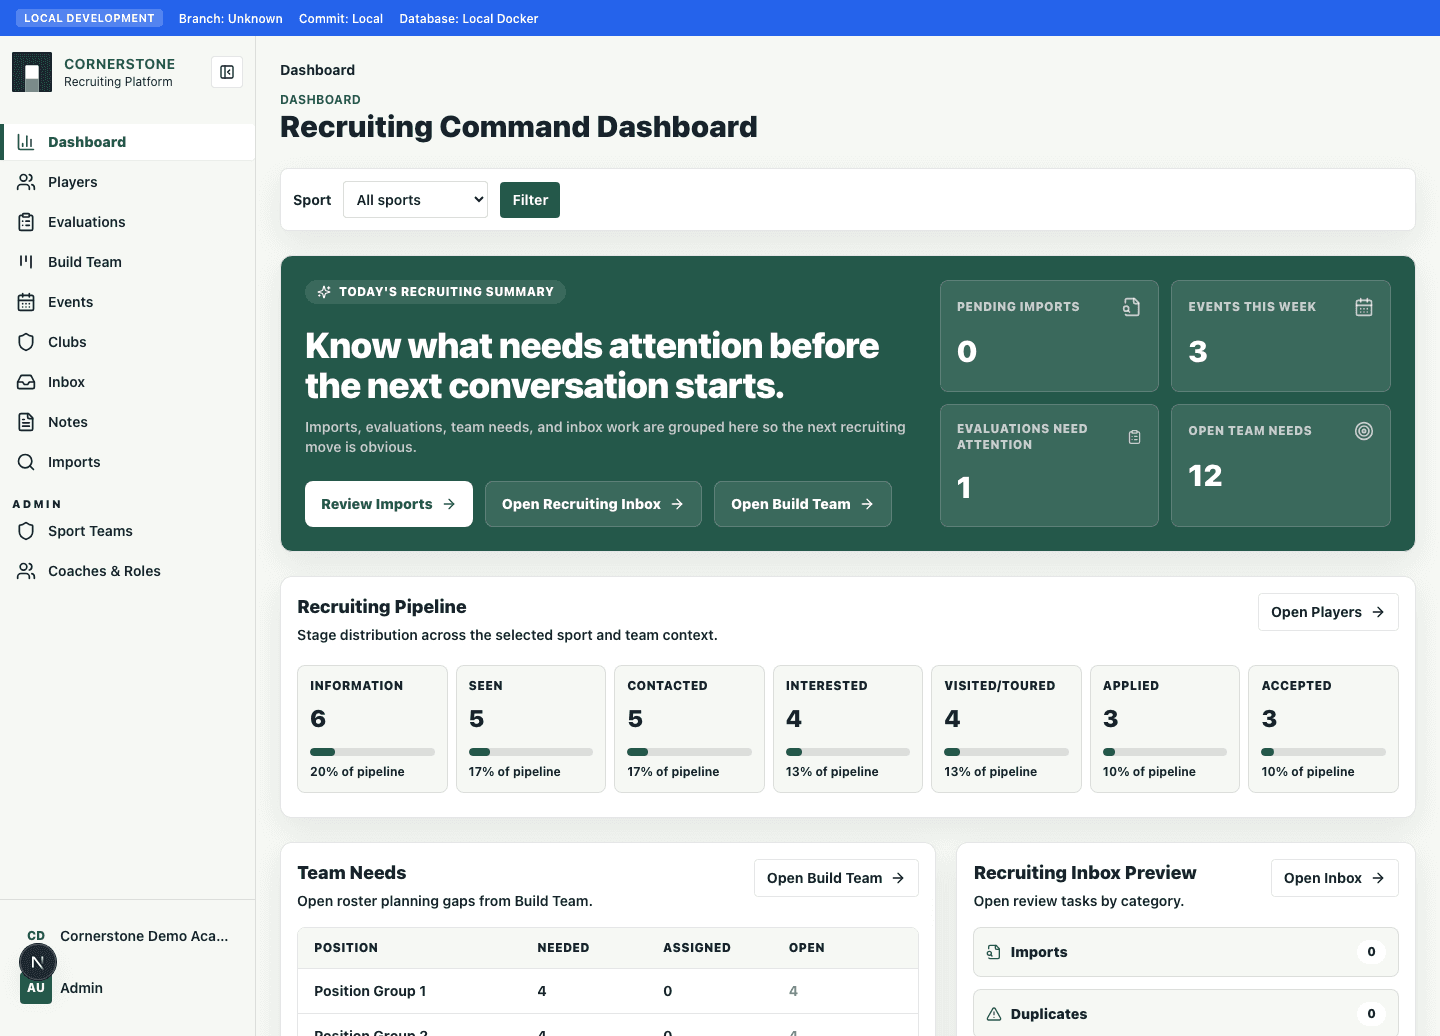Open the Imports row in Inbox Preview
Image resolution: width=1440 pixels, height=1036 pixels.
click(x=1186, y=952)
